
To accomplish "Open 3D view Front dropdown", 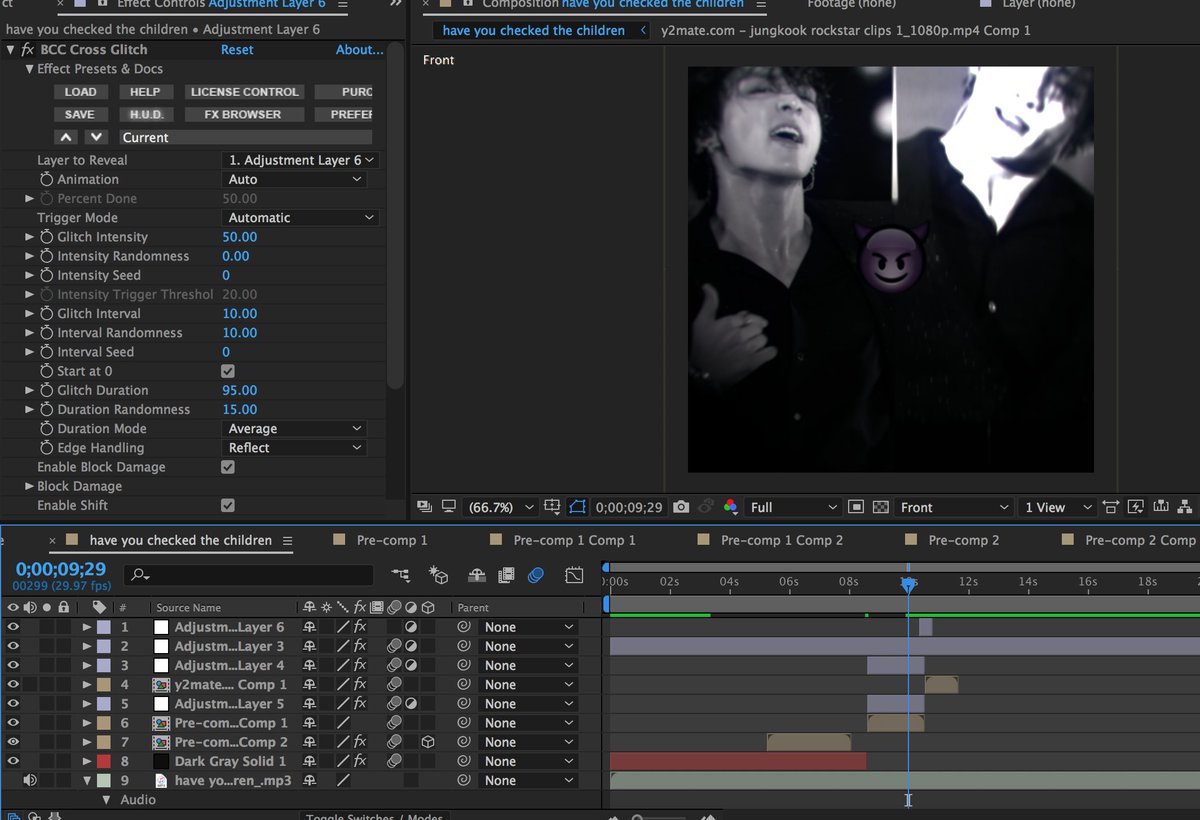I will 954,507.
